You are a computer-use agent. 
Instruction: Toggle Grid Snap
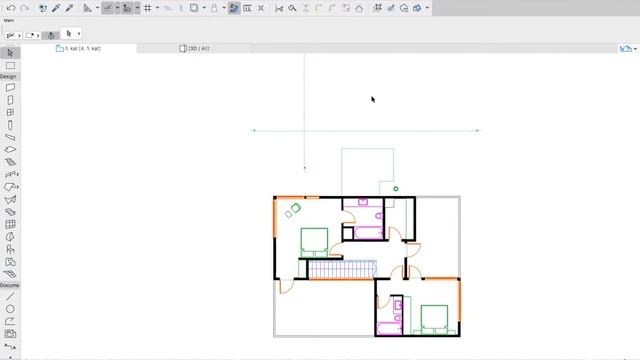point(148,8)
